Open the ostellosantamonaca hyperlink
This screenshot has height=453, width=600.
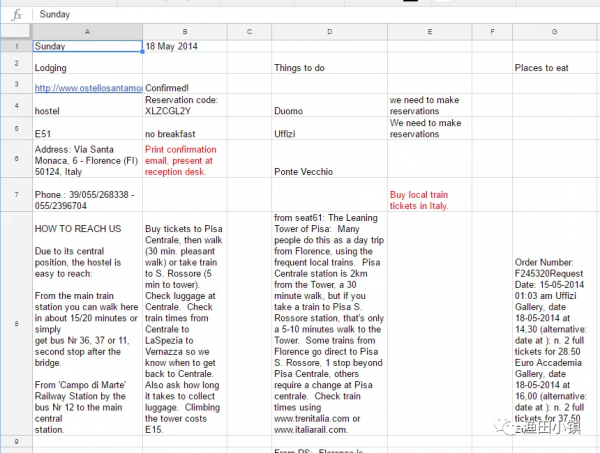click(x=88, y=88)
